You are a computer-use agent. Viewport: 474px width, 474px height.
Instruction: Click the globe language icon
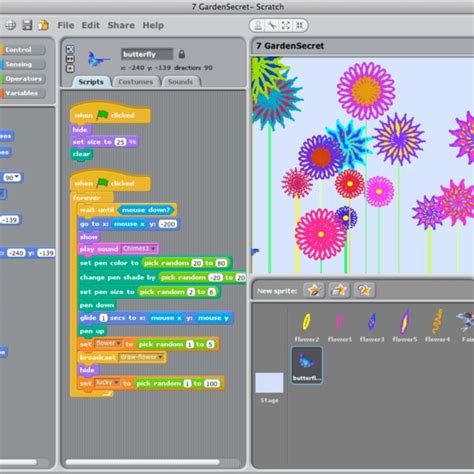10,25
